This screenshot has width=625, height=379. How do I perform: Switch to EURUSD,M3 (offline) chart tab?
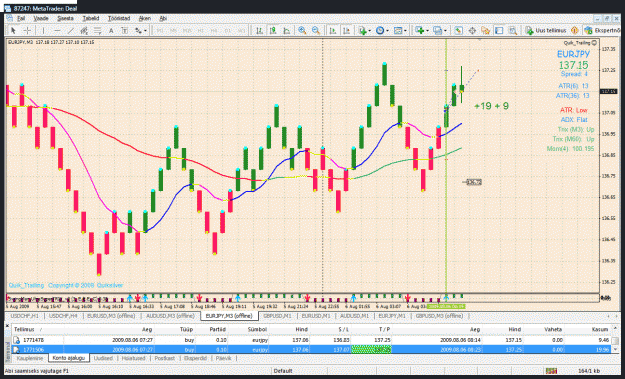111,316
